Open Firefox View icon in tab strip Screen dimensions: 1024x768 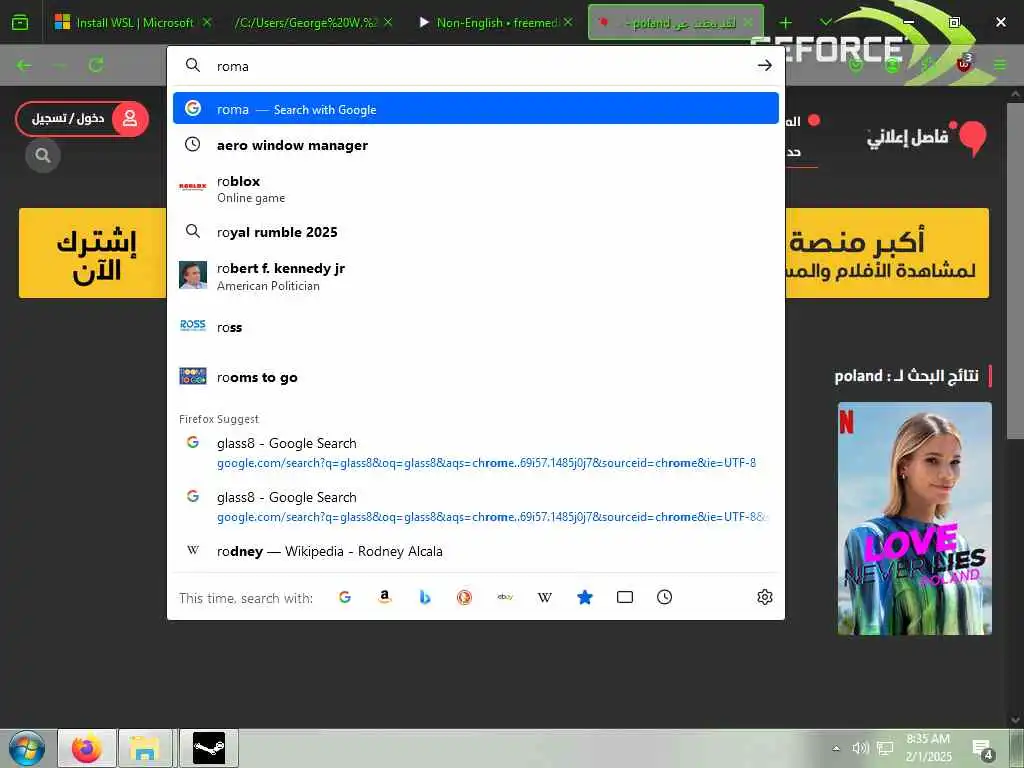(x=20, y=23)
